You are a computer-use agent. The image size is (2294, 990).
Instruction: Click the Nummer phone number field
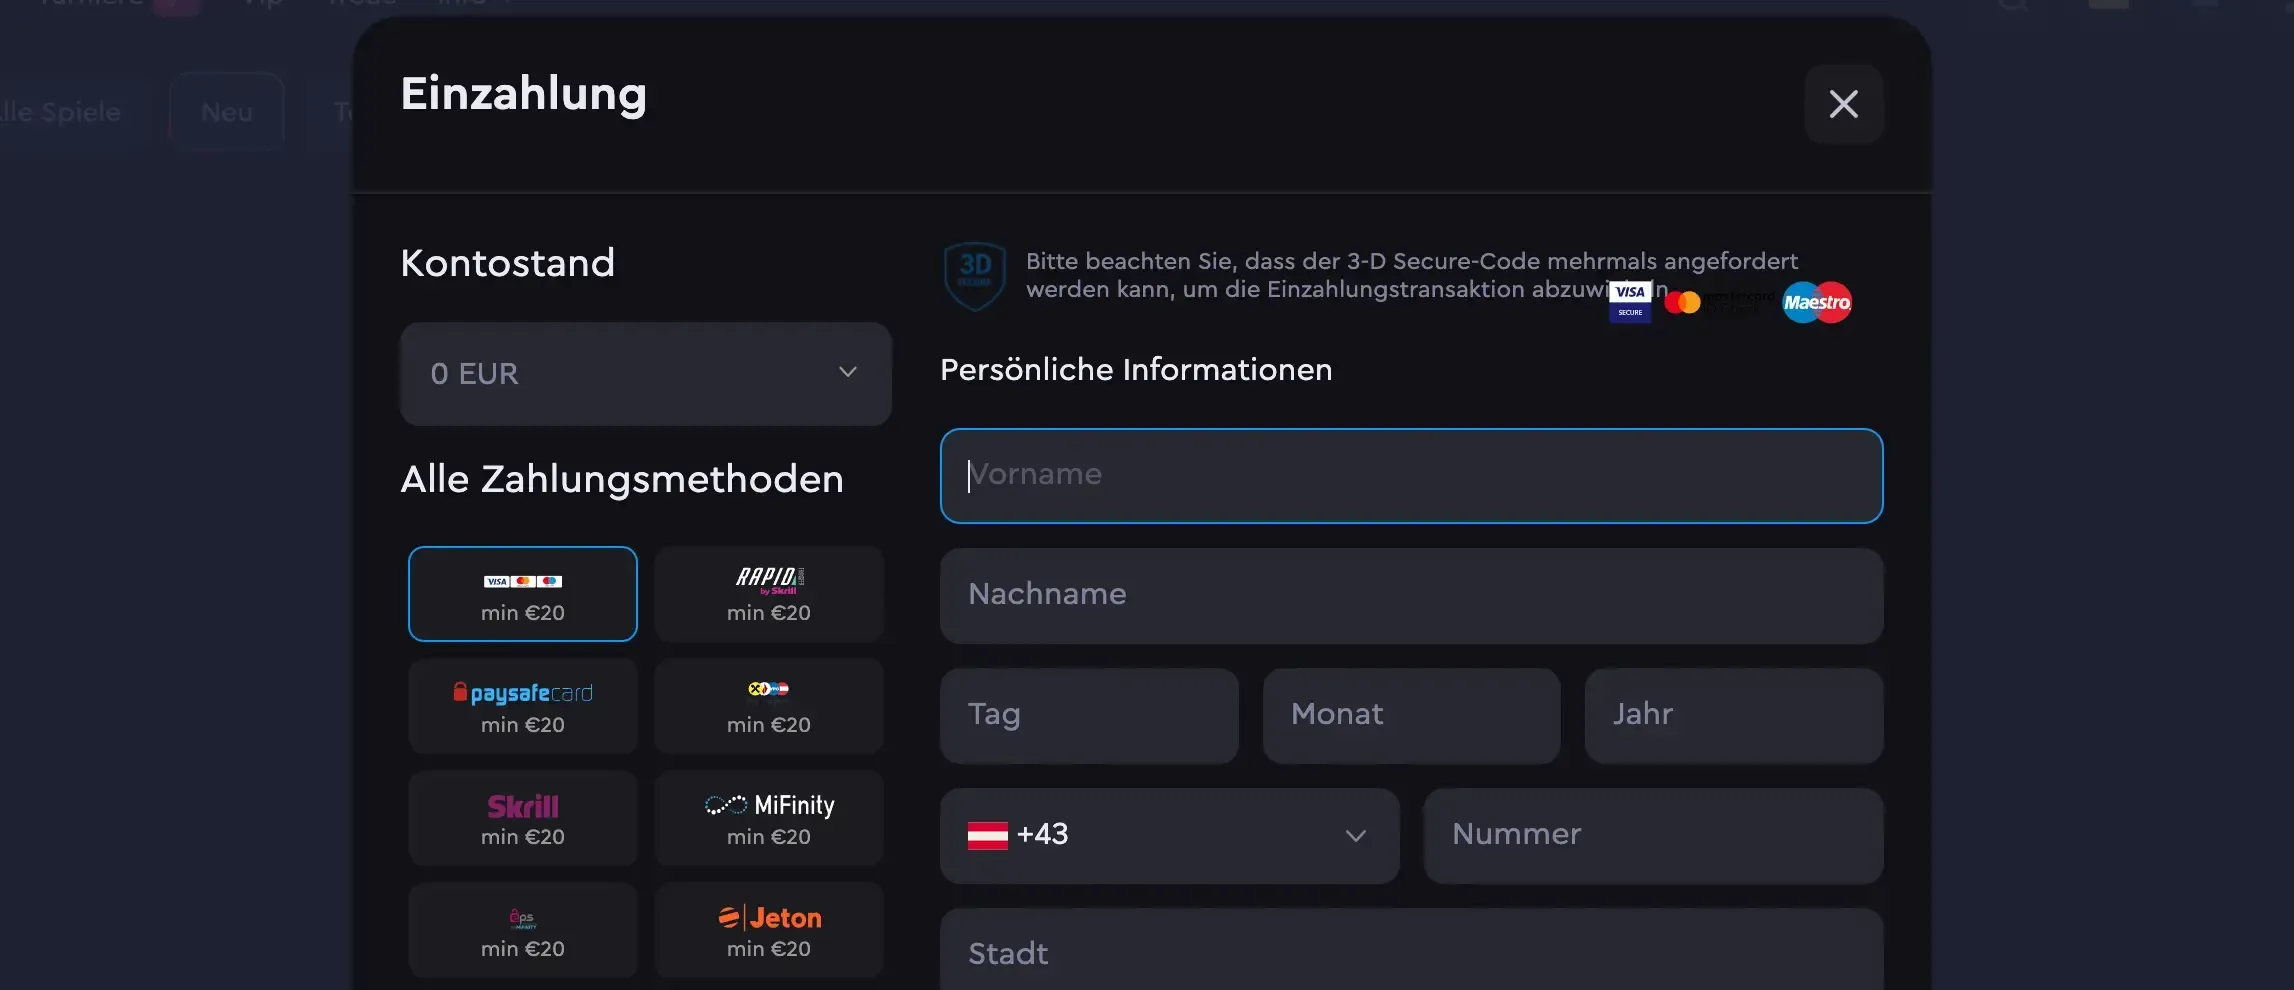point(1652,835)
